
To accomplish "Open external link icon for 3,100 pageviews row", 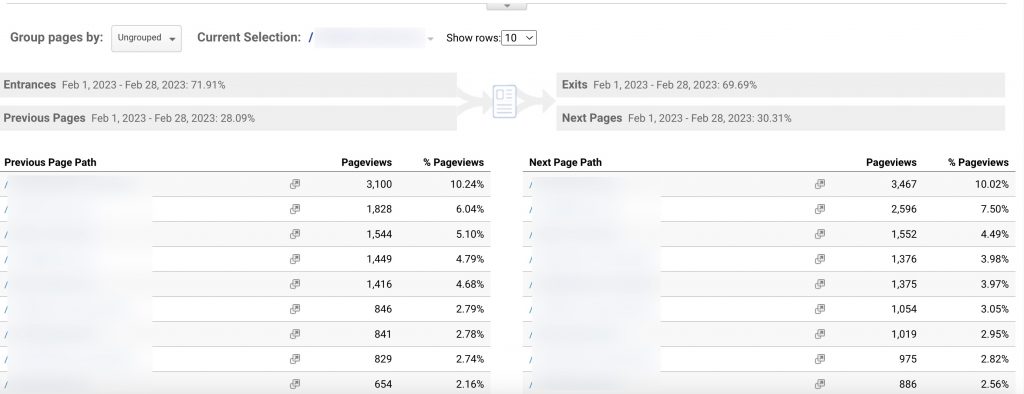I will coord(295,184).
